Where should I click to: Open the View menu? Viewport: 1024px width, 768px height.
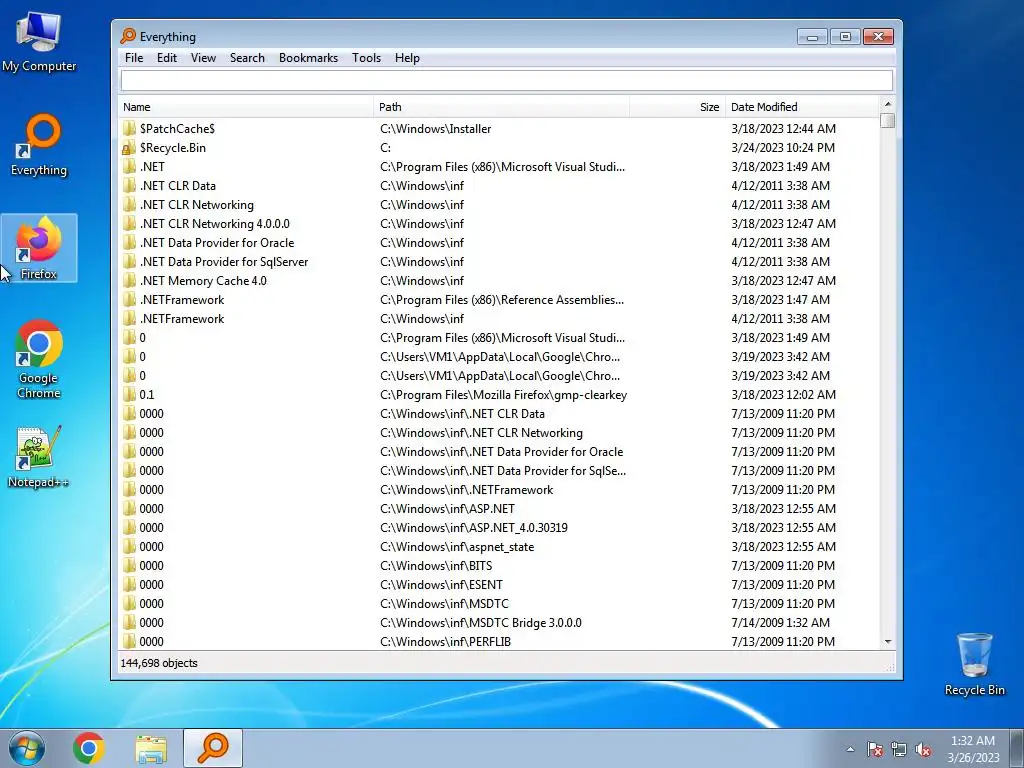(203, 57)
